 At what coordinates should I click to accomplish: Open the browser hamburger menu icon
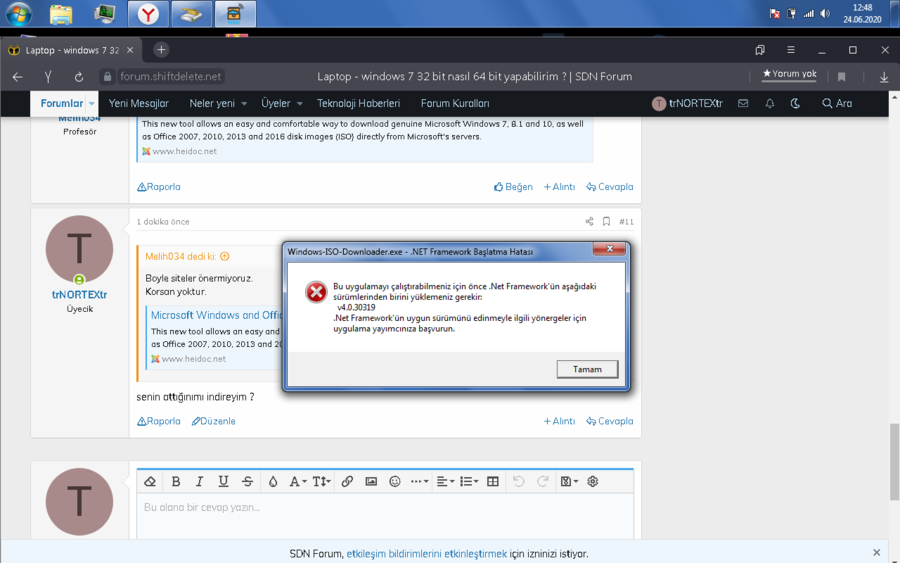(x=790, y=50)
